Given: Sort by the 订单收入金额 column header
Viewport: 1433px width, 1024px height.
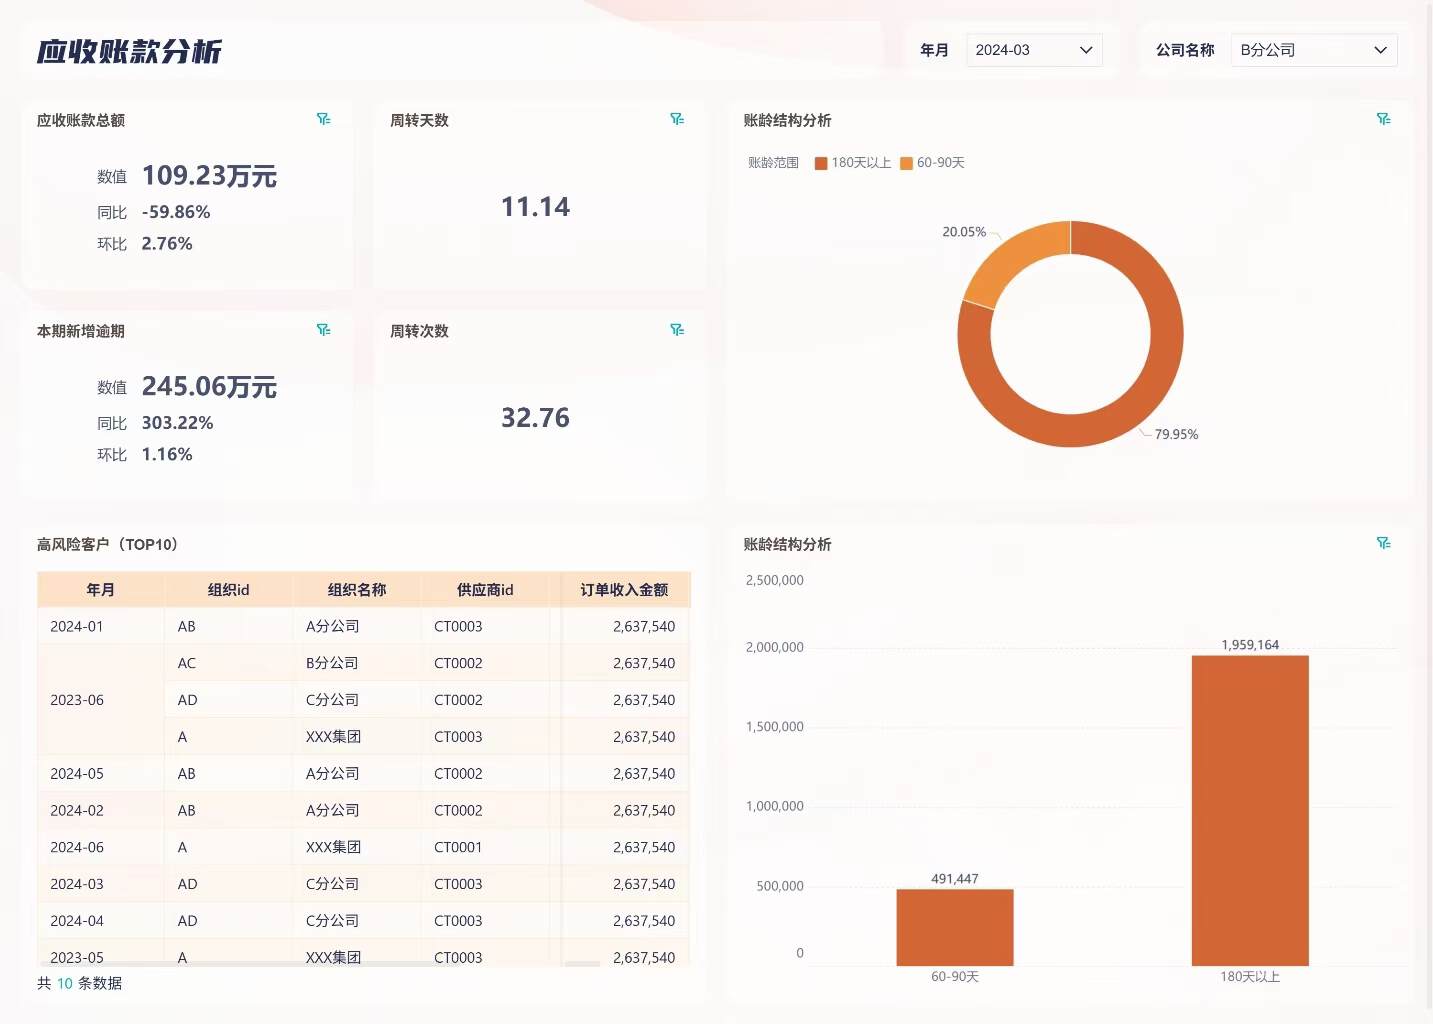Looking at the screenshot, I should [623, 589].
